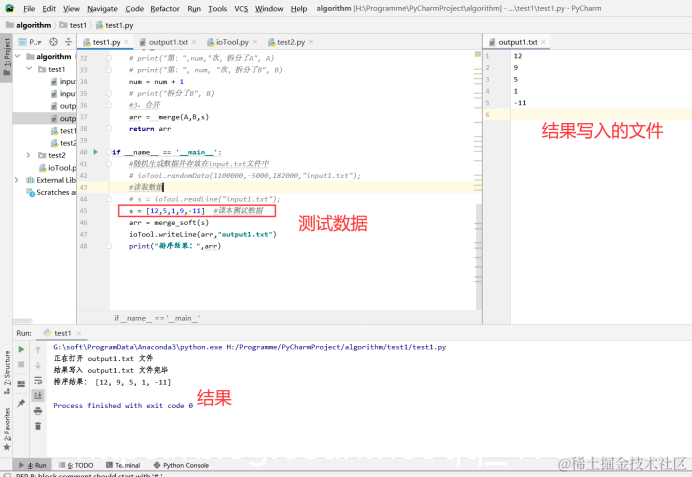Open the Refactor menu
The height and width of the screenshot is (477, 692).
pyautogui.click(x=165, y=8)
